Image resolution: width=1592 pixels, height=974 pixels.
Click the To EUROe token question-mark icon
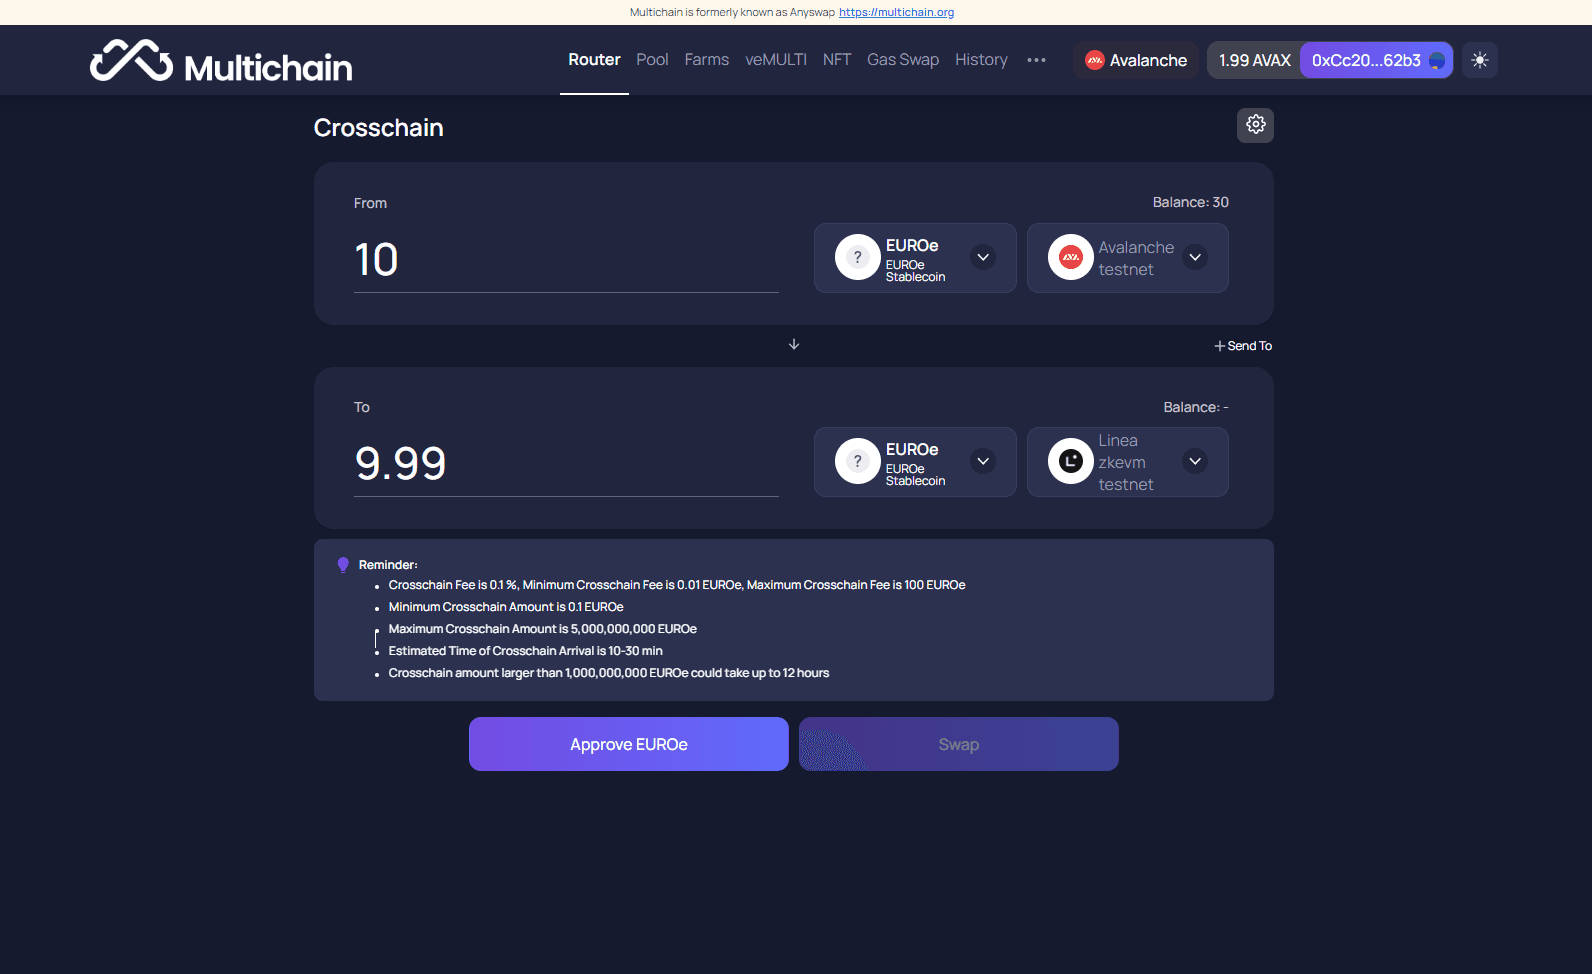click(857, 462)
